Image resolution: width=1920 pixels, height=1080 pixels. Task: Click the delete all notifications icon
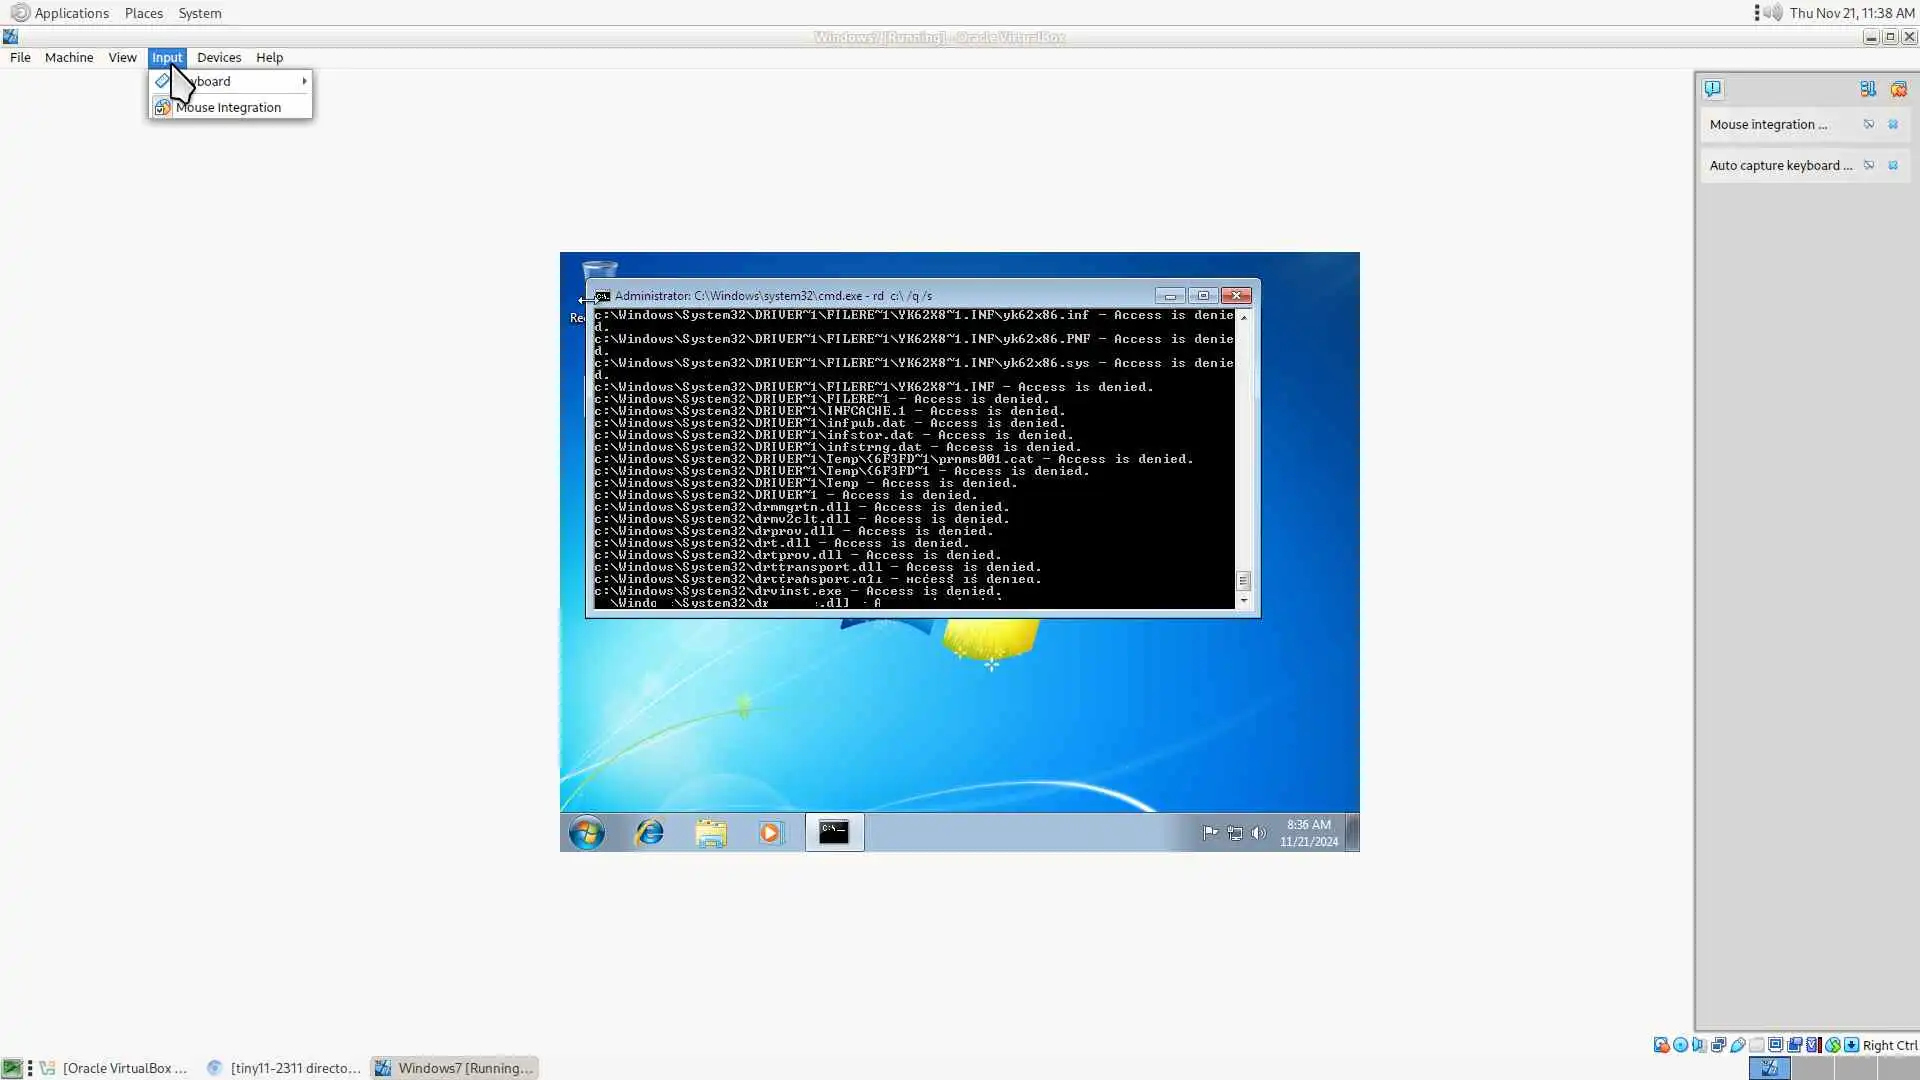(x=1898, y=89)
